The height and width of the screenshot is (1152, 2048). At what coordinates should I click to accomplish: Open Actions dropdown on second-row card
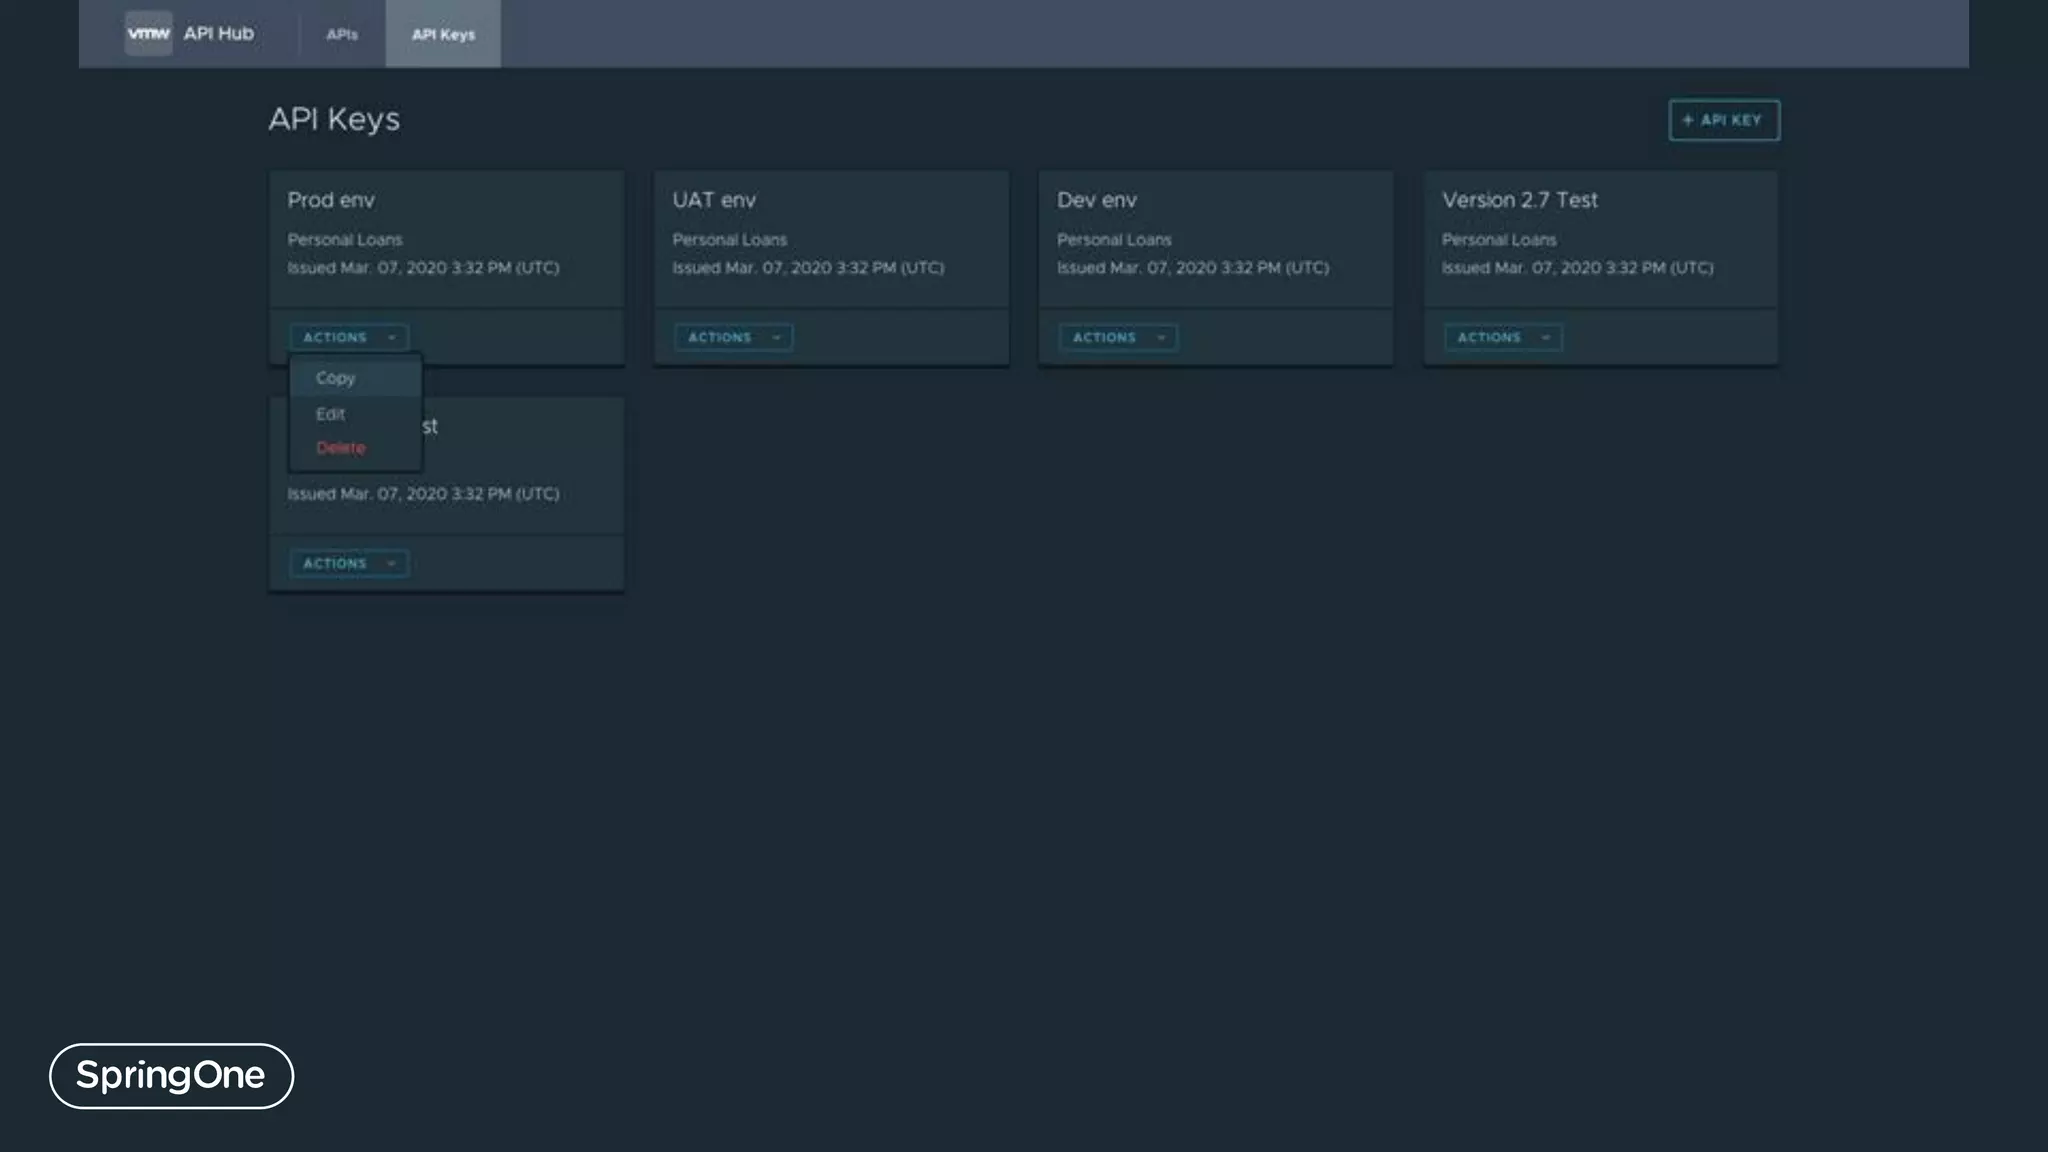pos(348,564)
